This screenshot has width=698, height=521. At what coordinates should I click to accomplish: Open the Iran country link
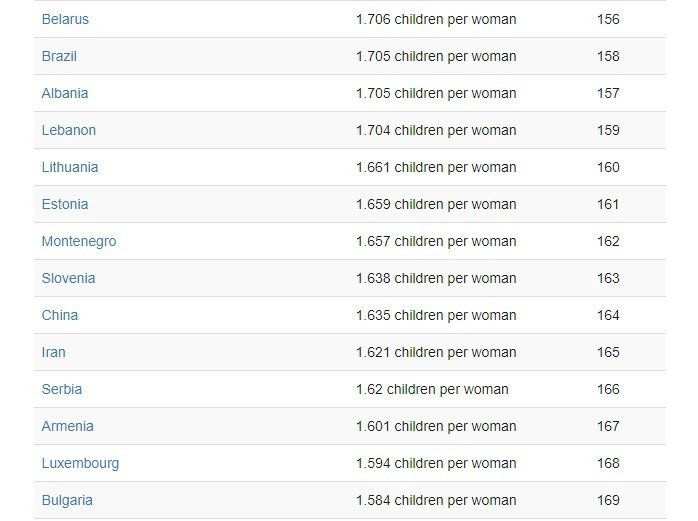(53, 352)
